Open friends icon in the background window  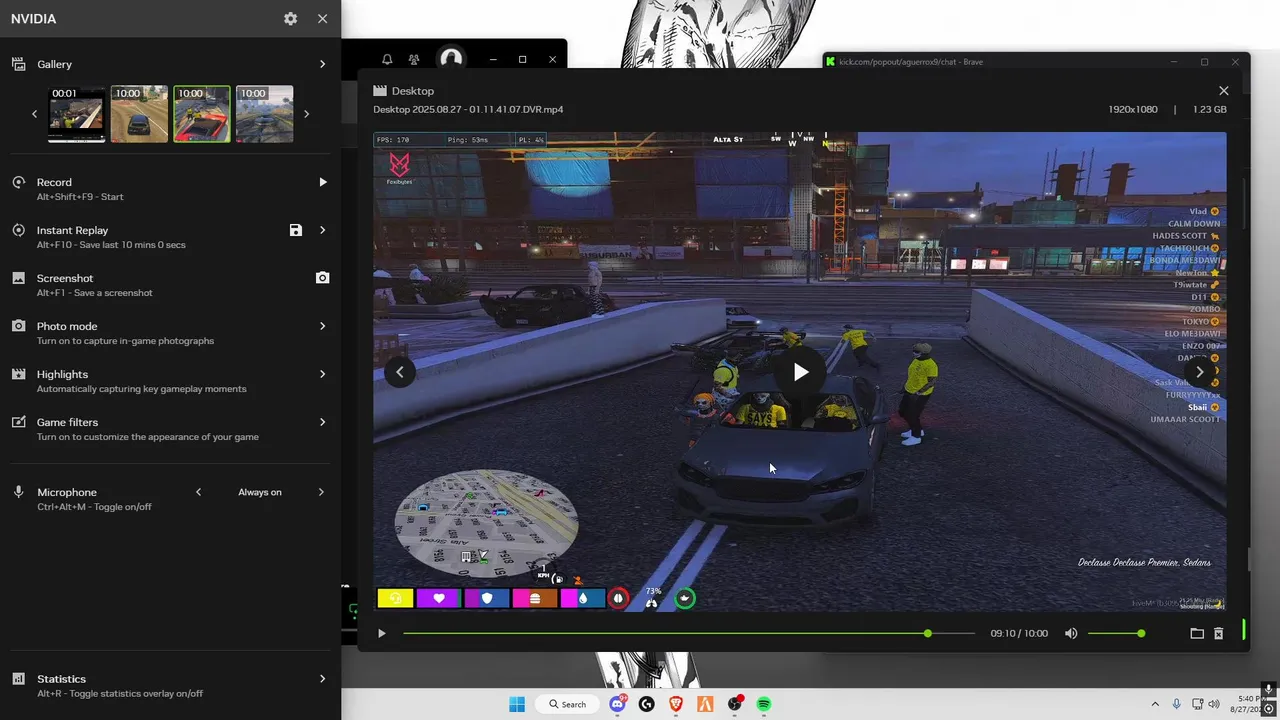[415, 60]
